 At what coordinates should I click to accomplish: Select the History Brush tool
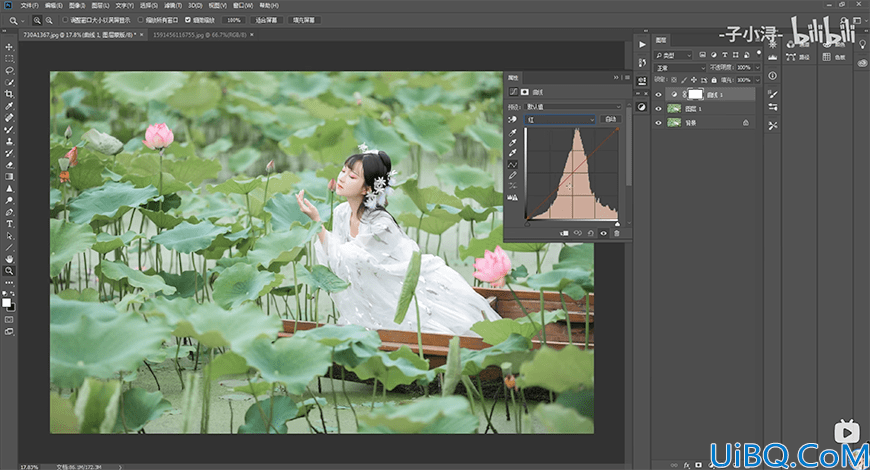point(9,153)
